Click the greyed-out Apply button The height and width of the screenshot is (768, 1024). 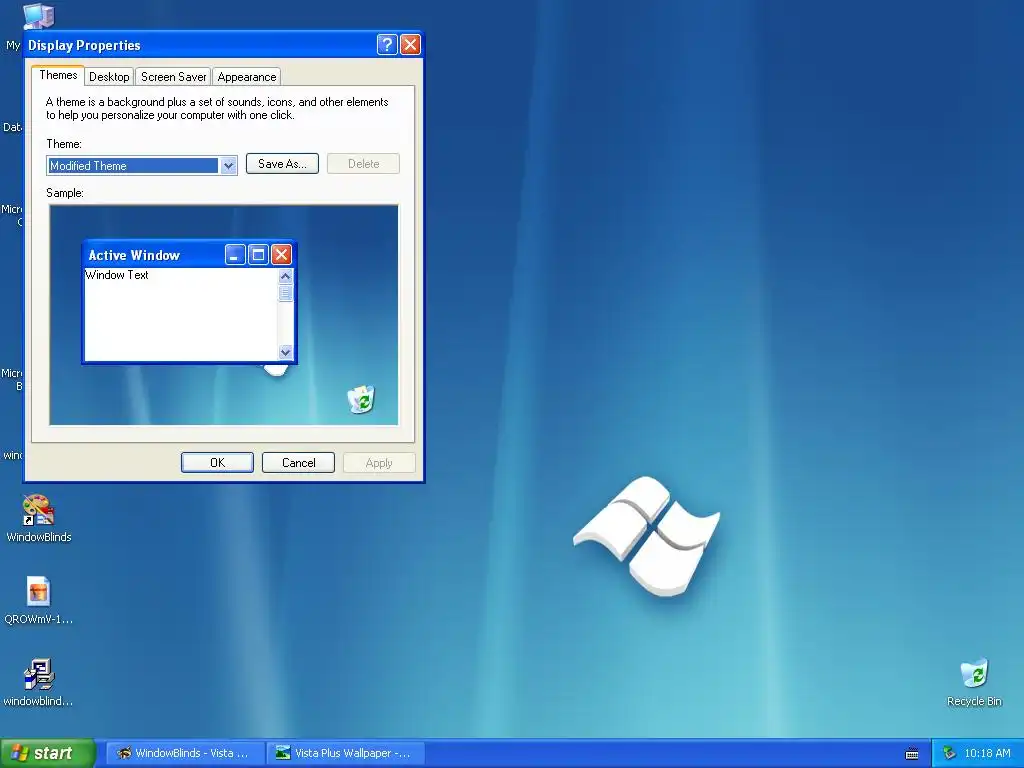(379, 462)
